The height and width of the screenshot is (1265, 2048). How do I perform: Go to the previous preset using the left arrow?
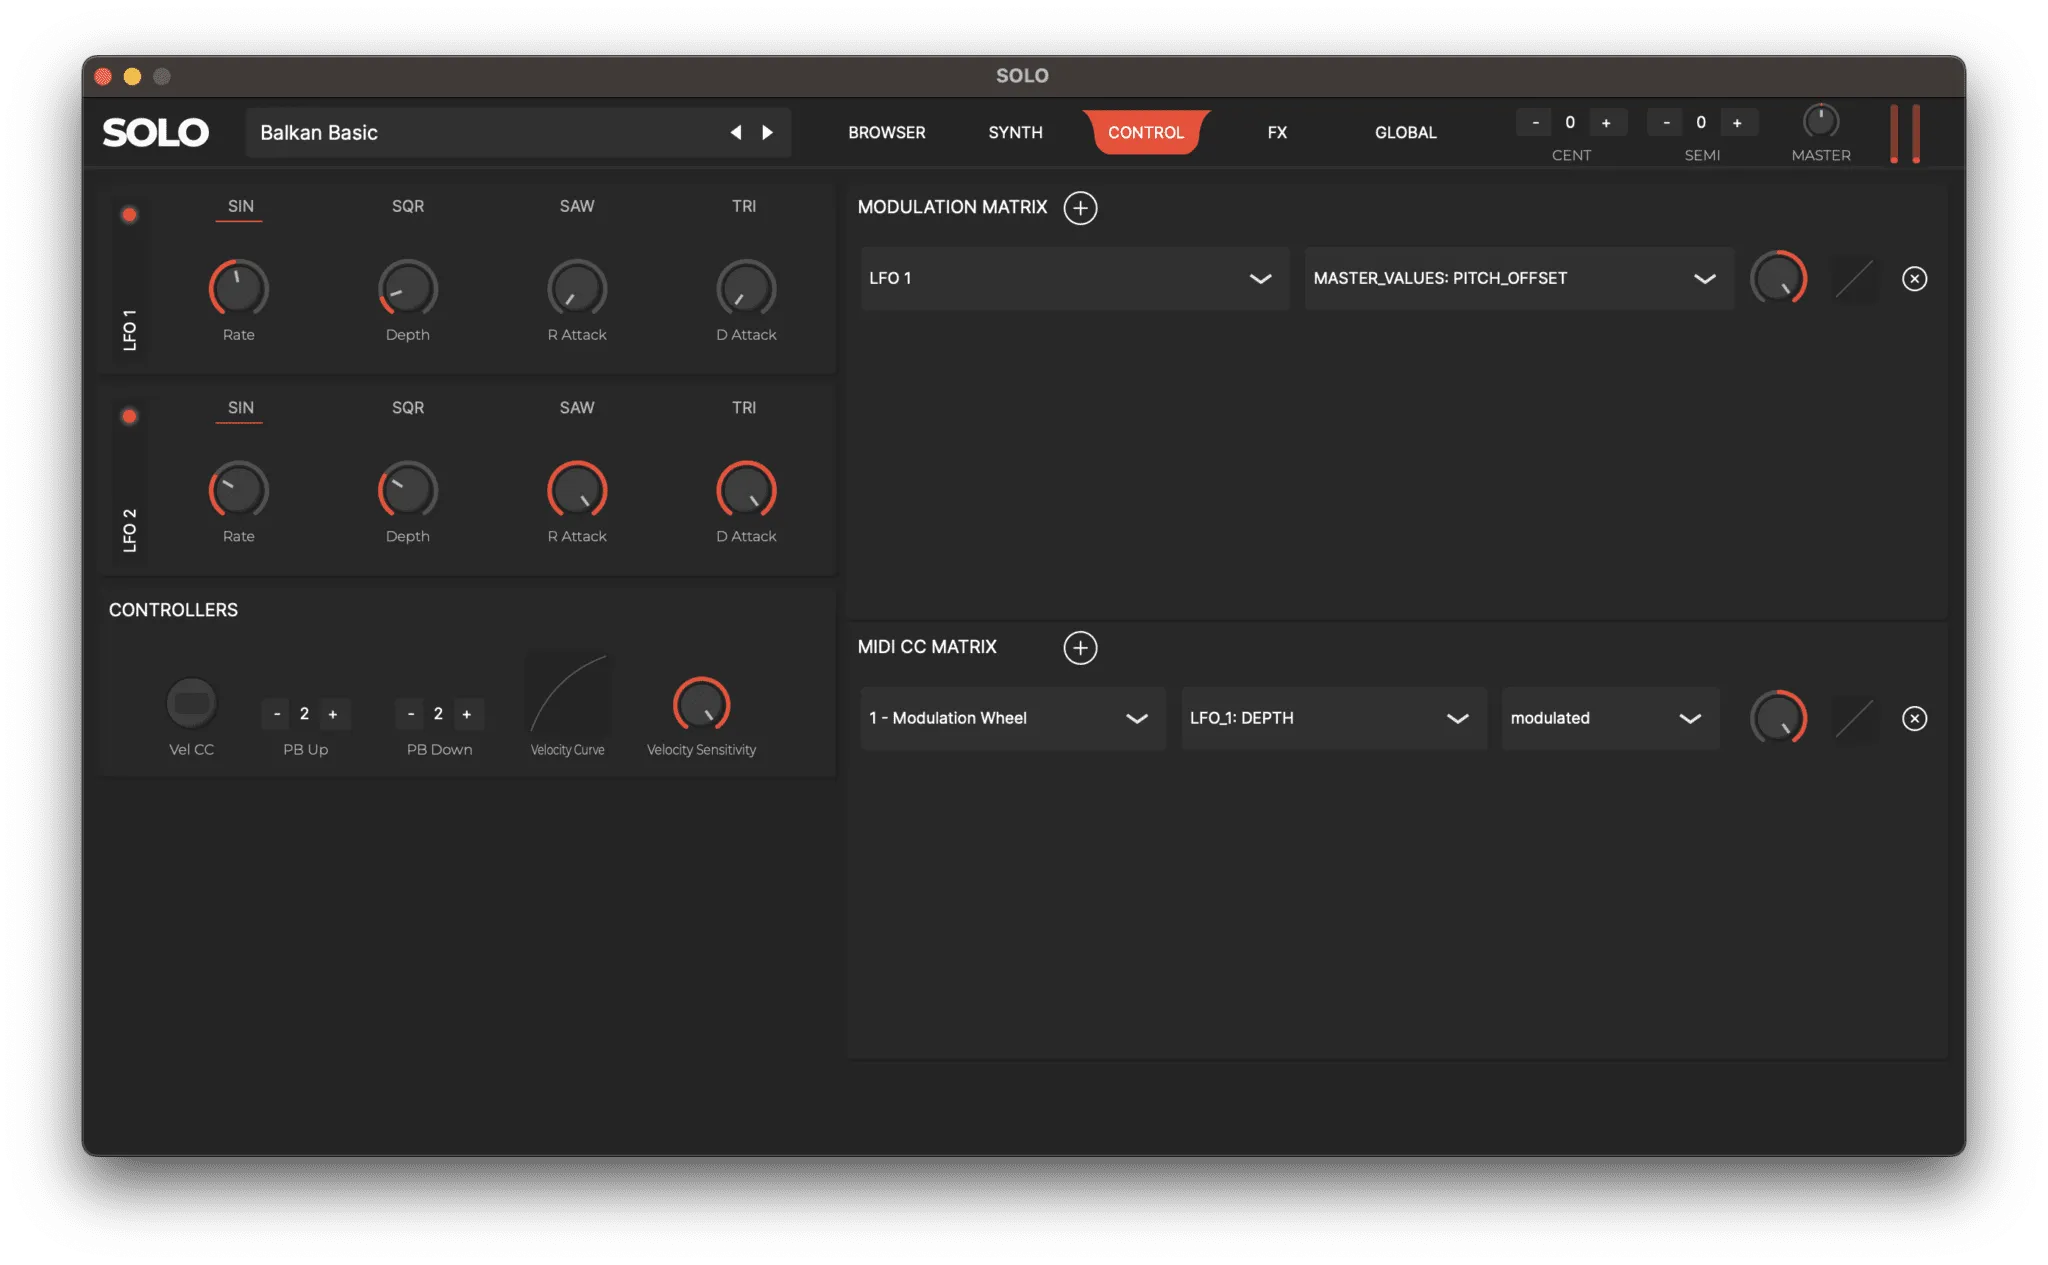[x=736, y=133]
